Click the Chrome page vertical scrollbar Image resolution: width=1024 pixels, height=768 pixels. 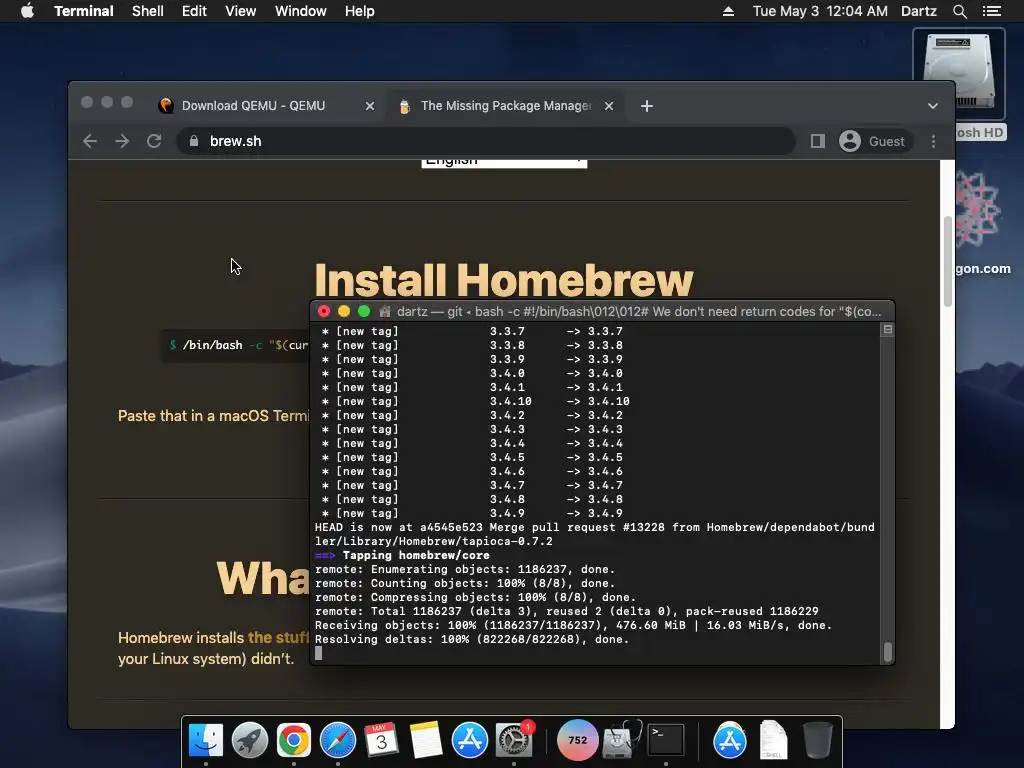point(948,261)
